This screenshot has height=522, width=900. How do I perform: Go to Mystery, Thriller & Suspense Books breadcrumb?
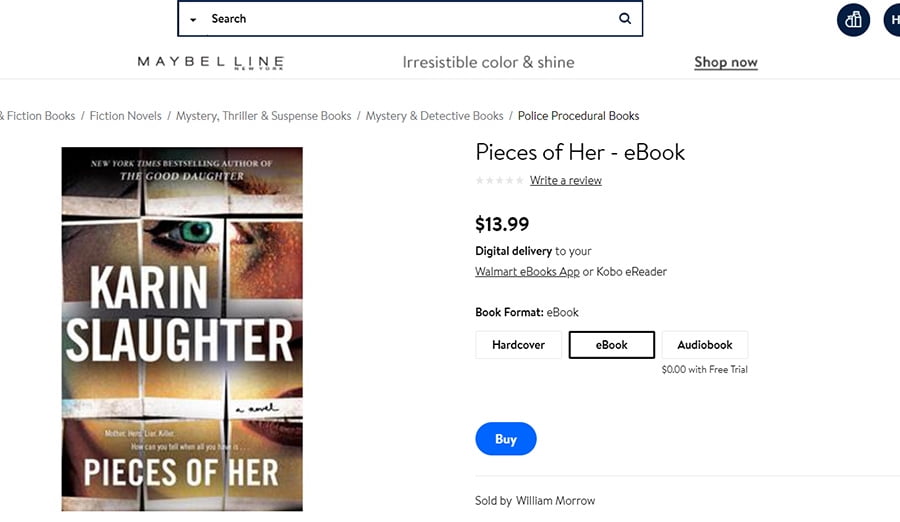[263, 116]
